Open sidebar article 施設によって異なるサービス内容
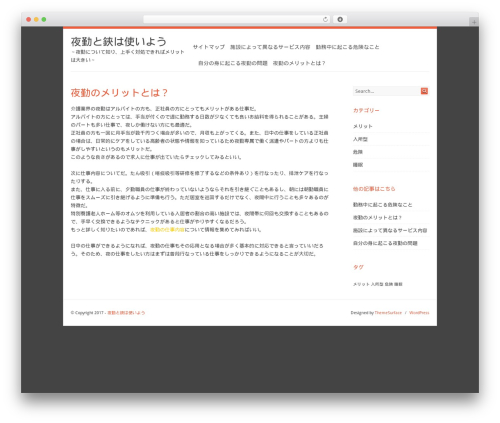The image size is (500, 423). click(x=390, y=230)
